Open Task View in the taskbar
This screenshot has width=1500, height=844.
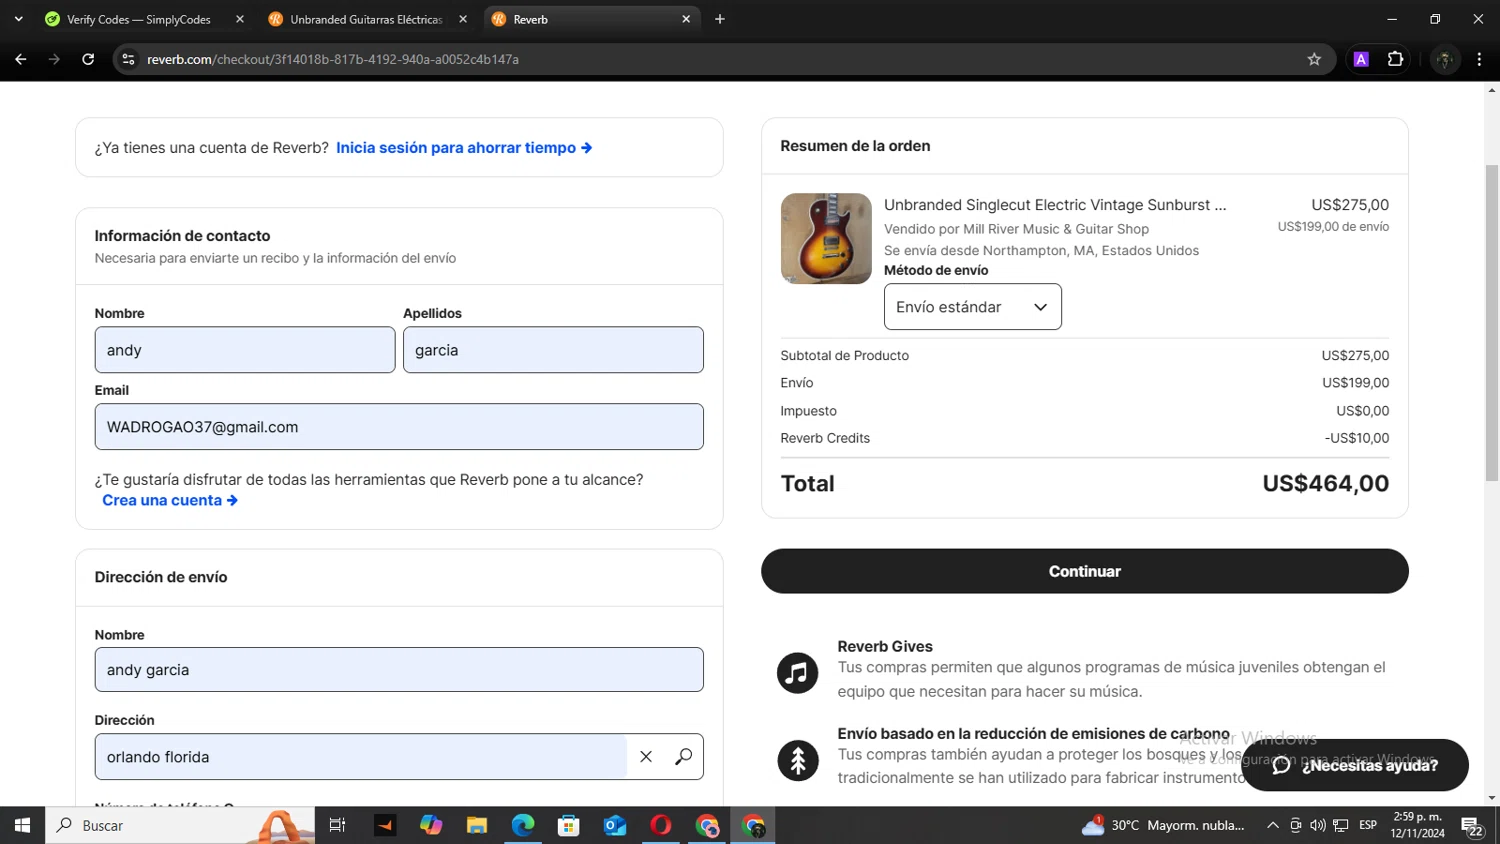[x=338, y=825]
